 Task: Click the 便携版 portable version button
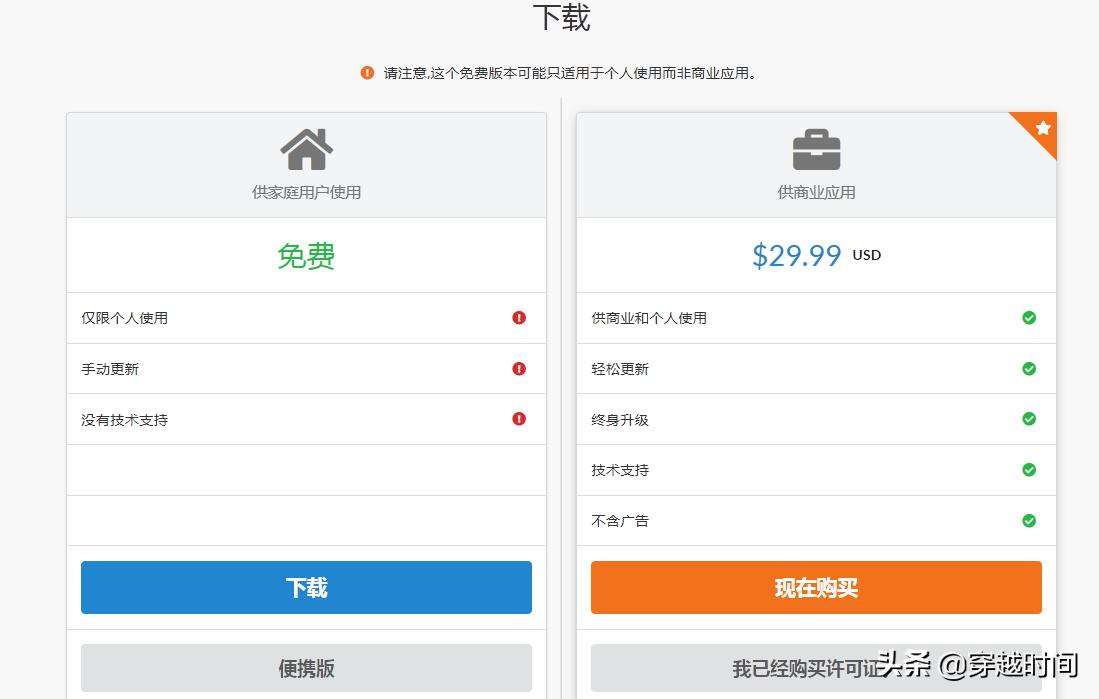point(306,668)
